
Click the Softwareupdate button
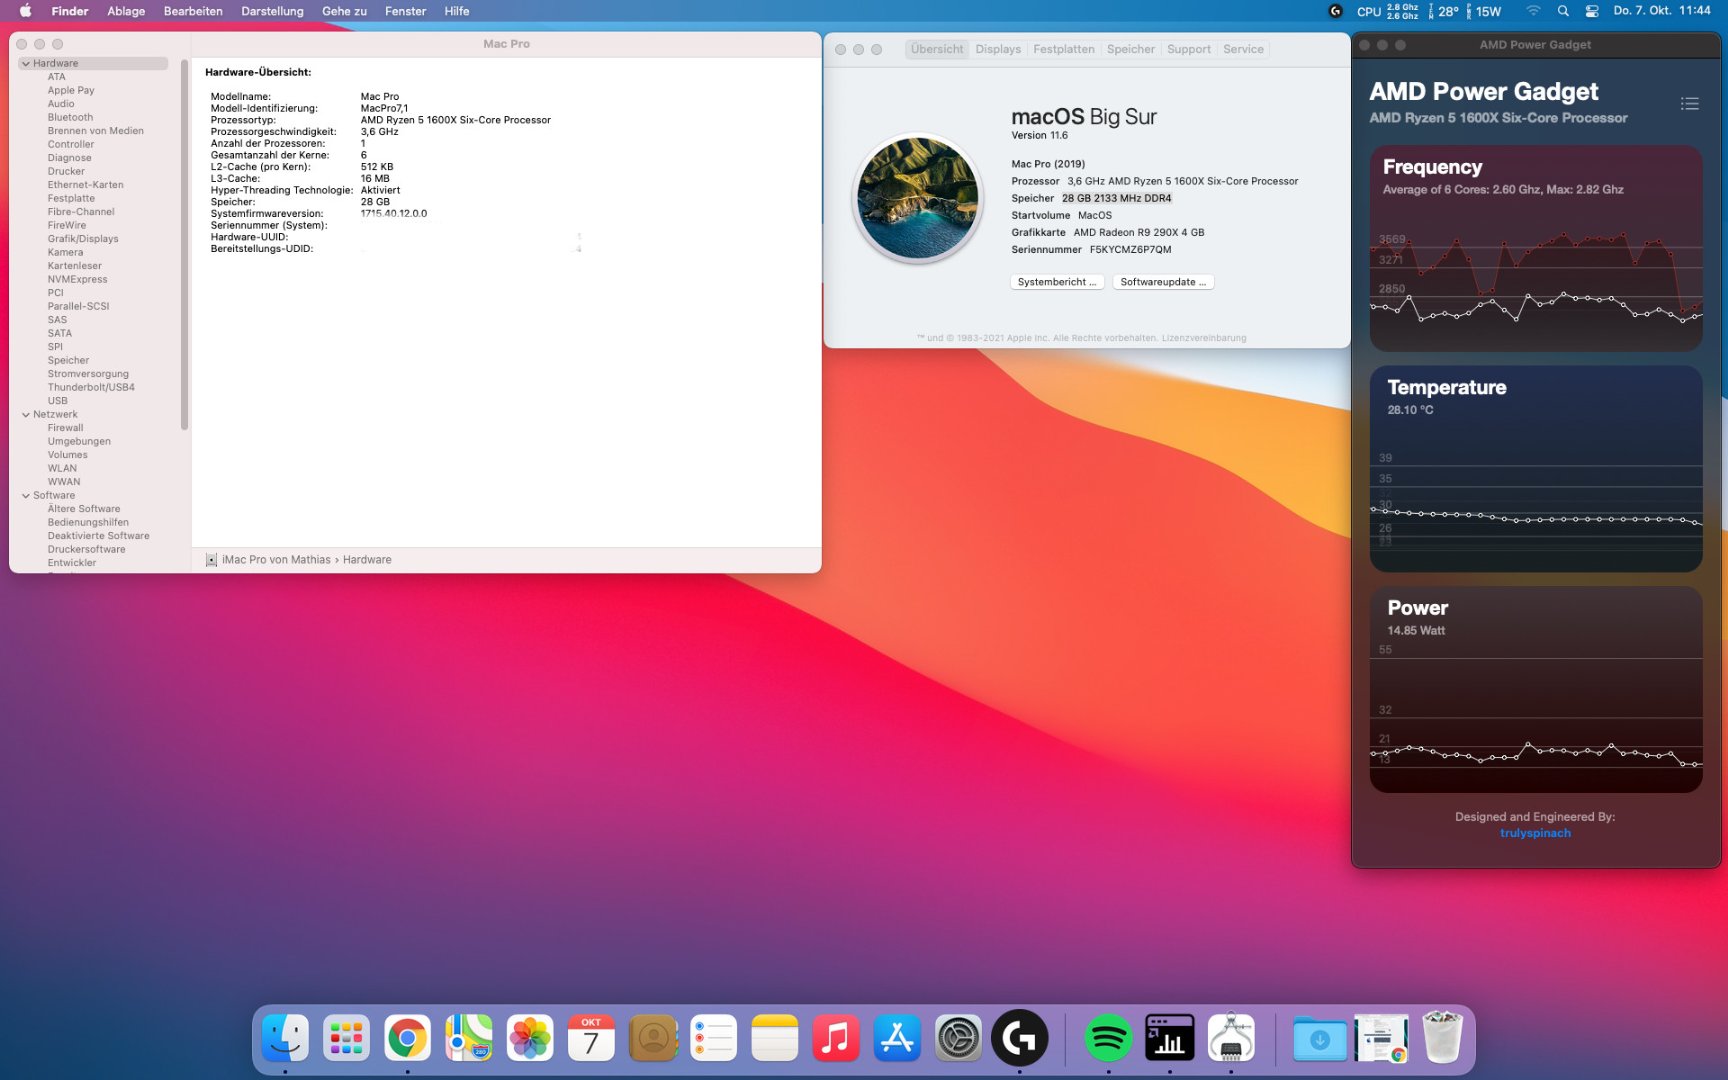(1163, 282)
